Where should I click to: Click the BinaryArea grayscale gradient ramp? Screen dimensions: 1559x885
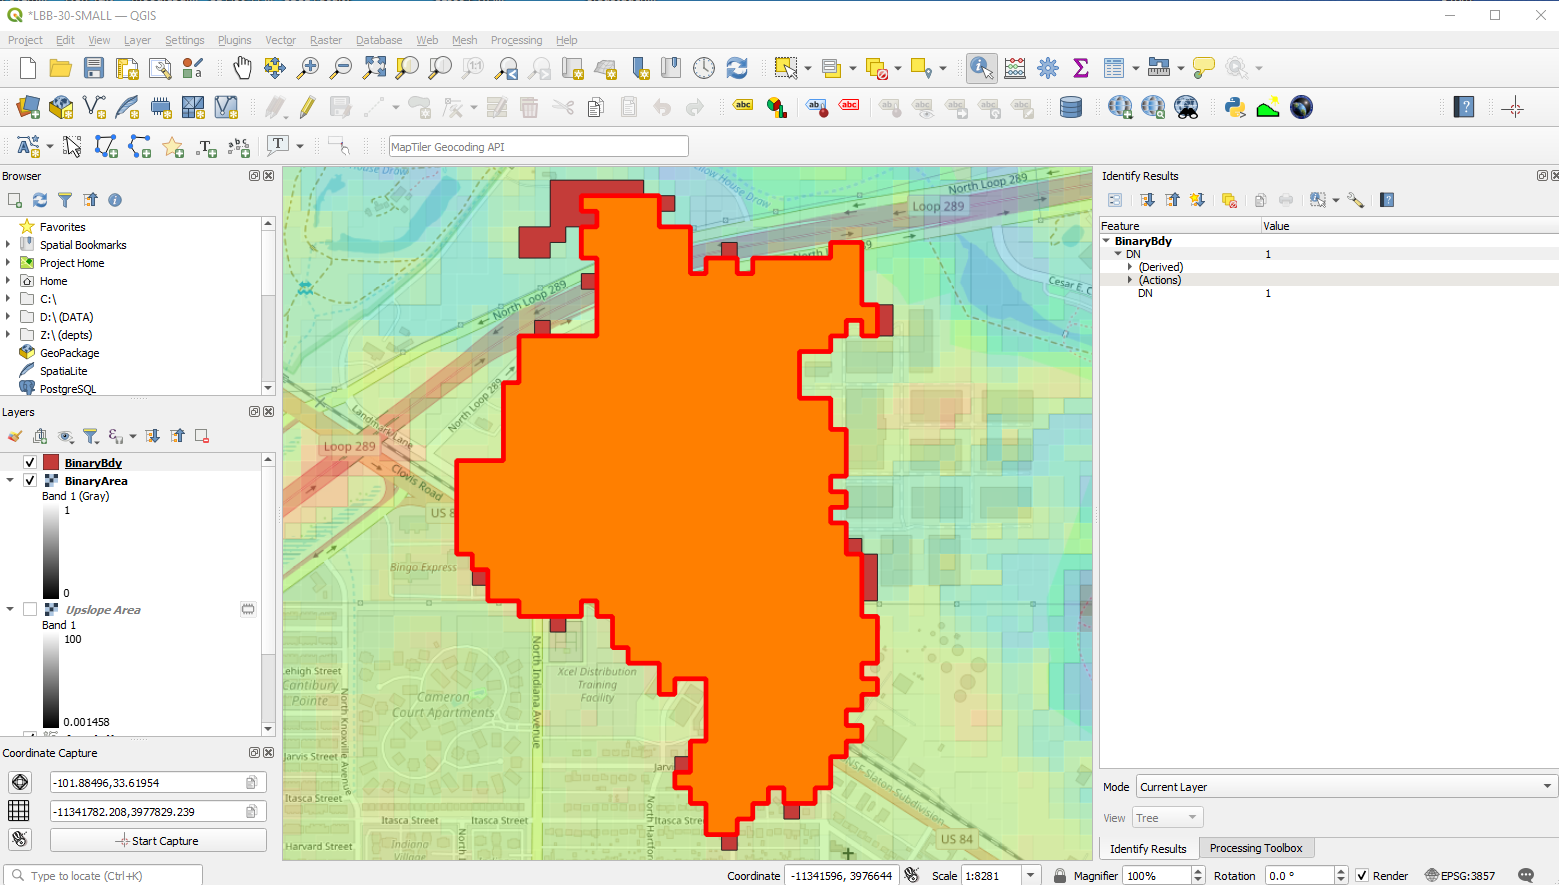click(50, 551)
